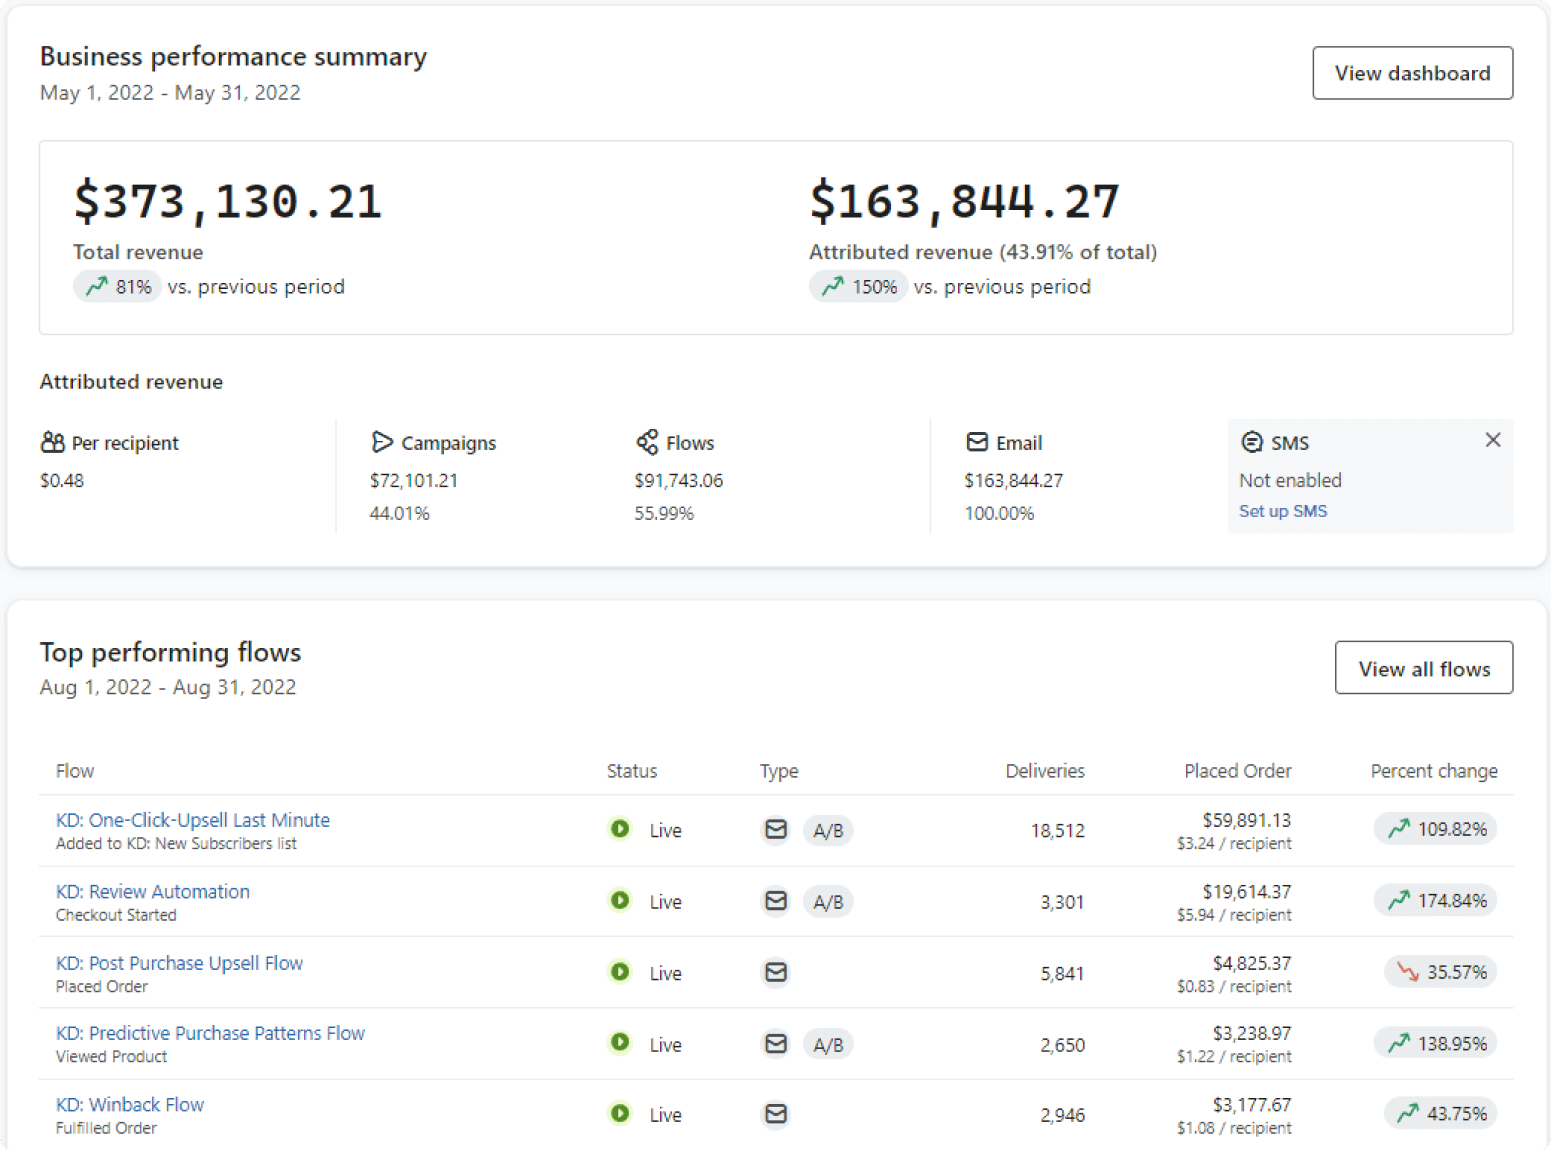This screenshot has height=1151, width=1551.
Task: Click the SMS chat bubble icon
Action: pyautogui.click(x=1252, y=442)
